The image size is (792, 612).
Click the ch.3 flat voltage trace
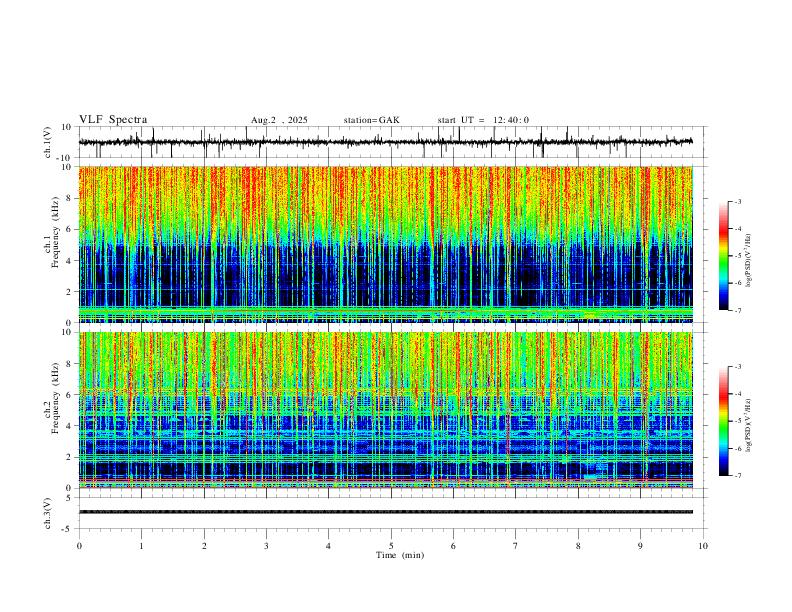(x=386, y=512)
